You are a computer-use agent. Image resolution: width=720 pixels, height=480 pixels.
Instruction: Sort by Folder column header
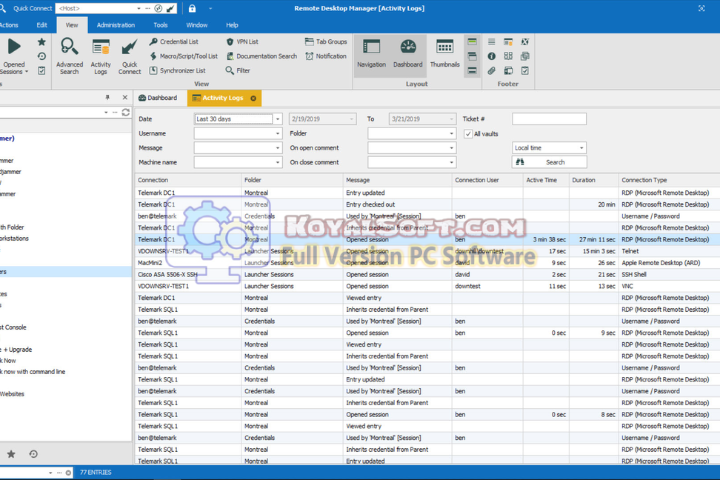[292, 180]
